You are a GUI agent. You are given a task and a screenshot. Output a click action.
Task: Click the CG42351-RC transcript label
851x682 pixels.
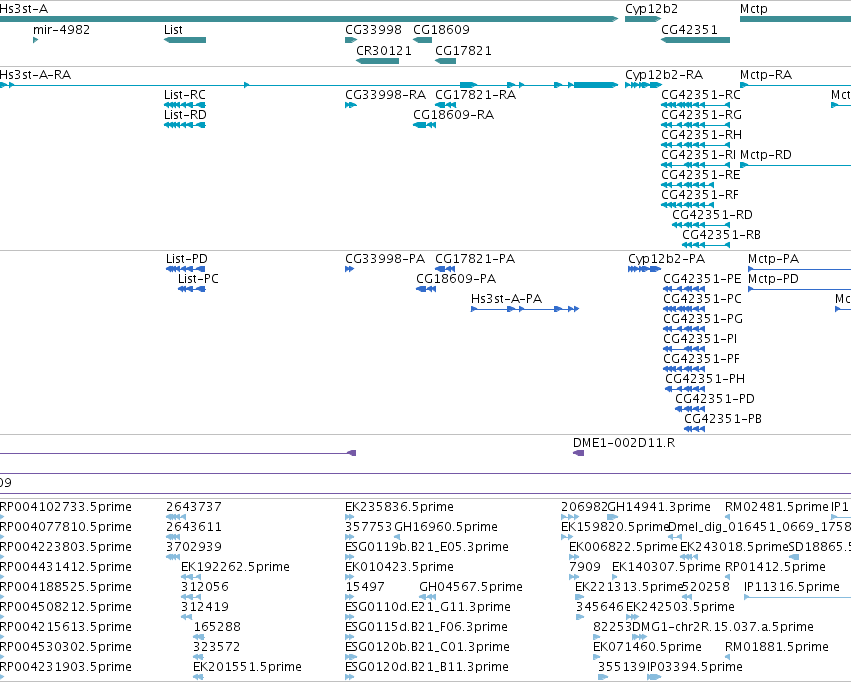(701, 94)
